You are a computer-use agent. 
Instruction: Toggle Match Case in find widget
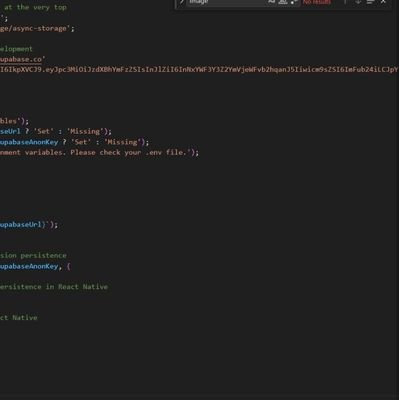[x=272, y=2]
